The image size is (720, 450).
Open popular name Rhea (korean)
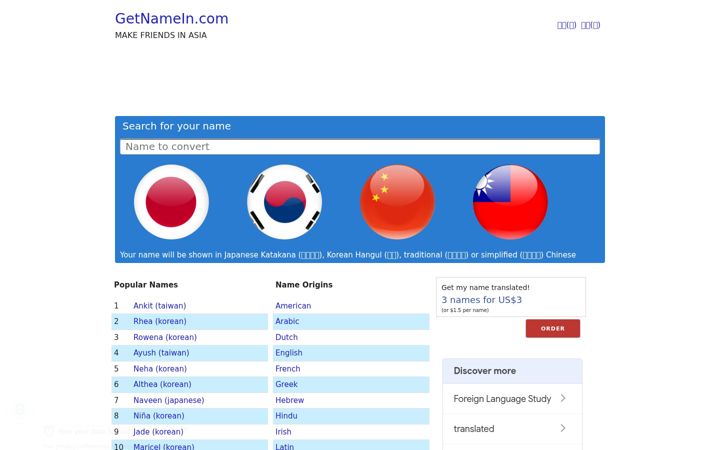click(159, 321)
